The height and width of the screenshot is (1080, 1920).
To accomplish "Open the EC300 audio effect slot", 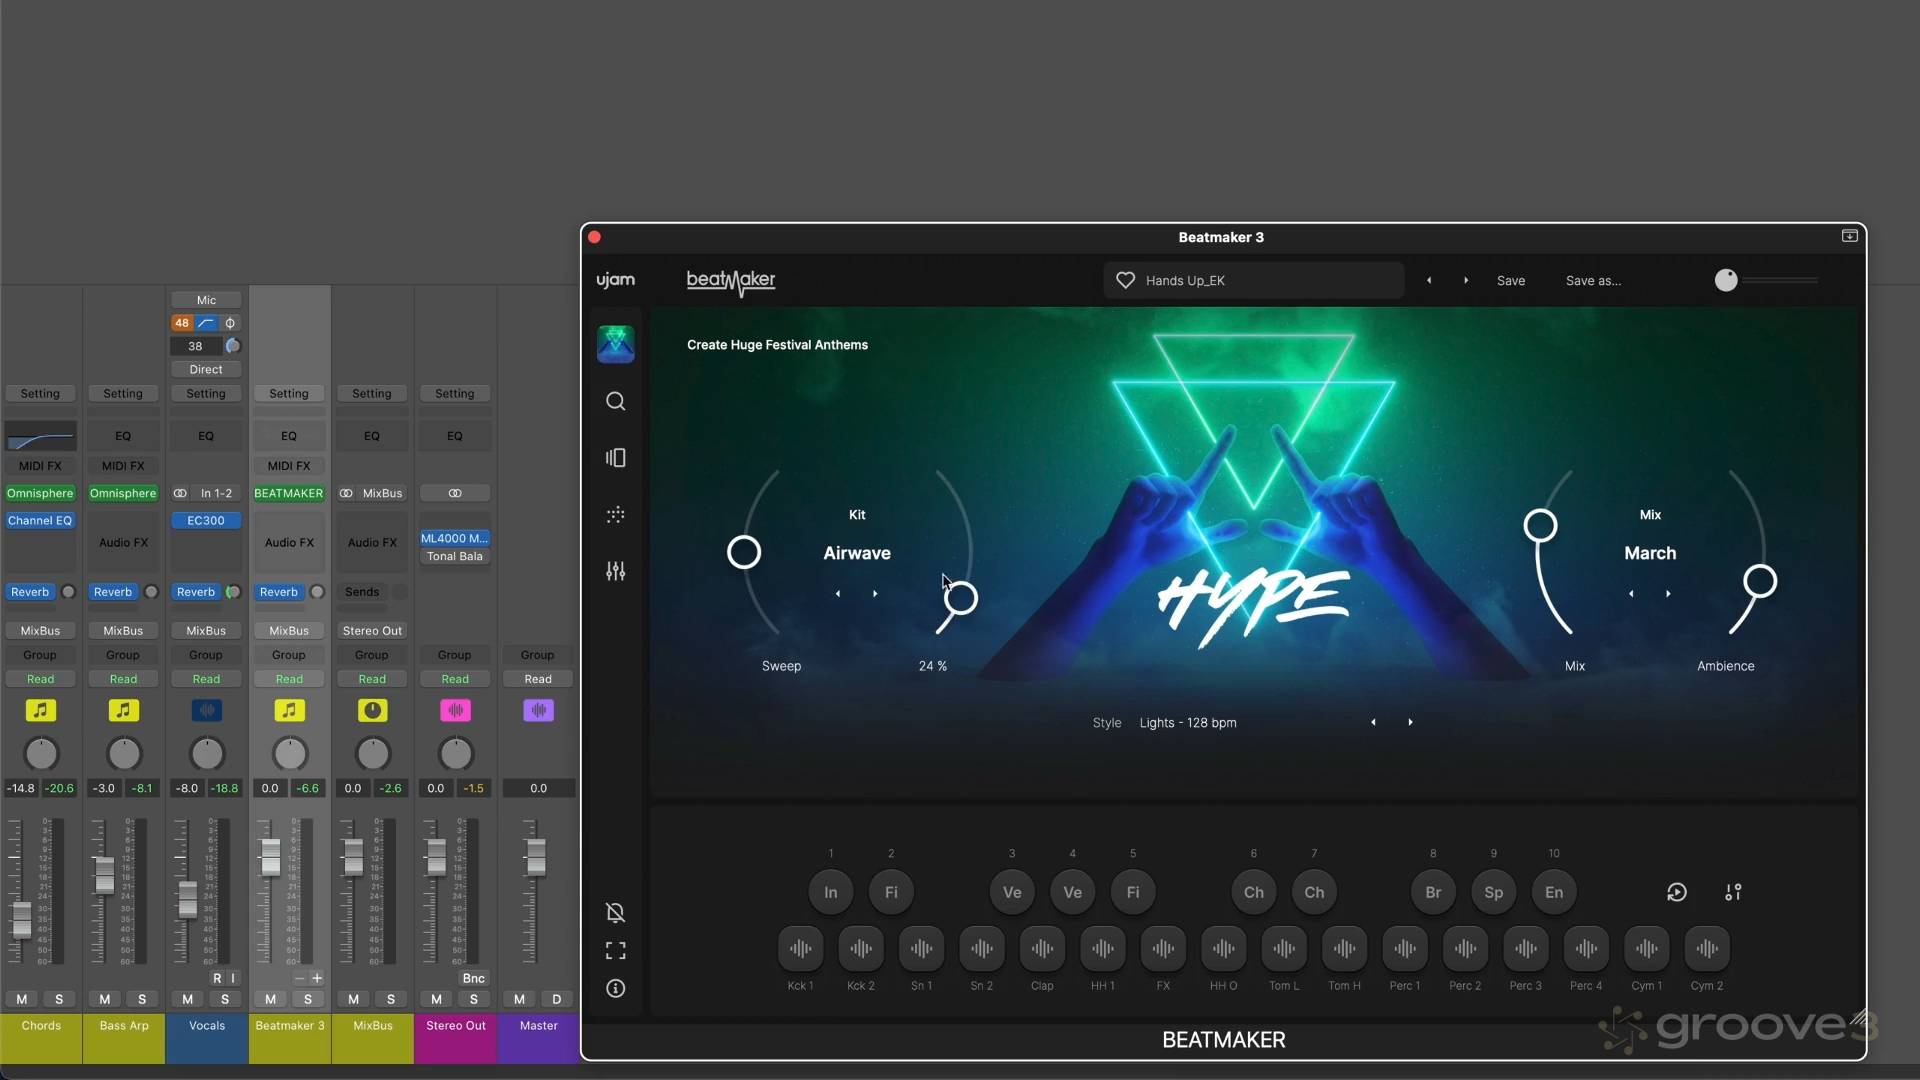I will coord(206,520).
